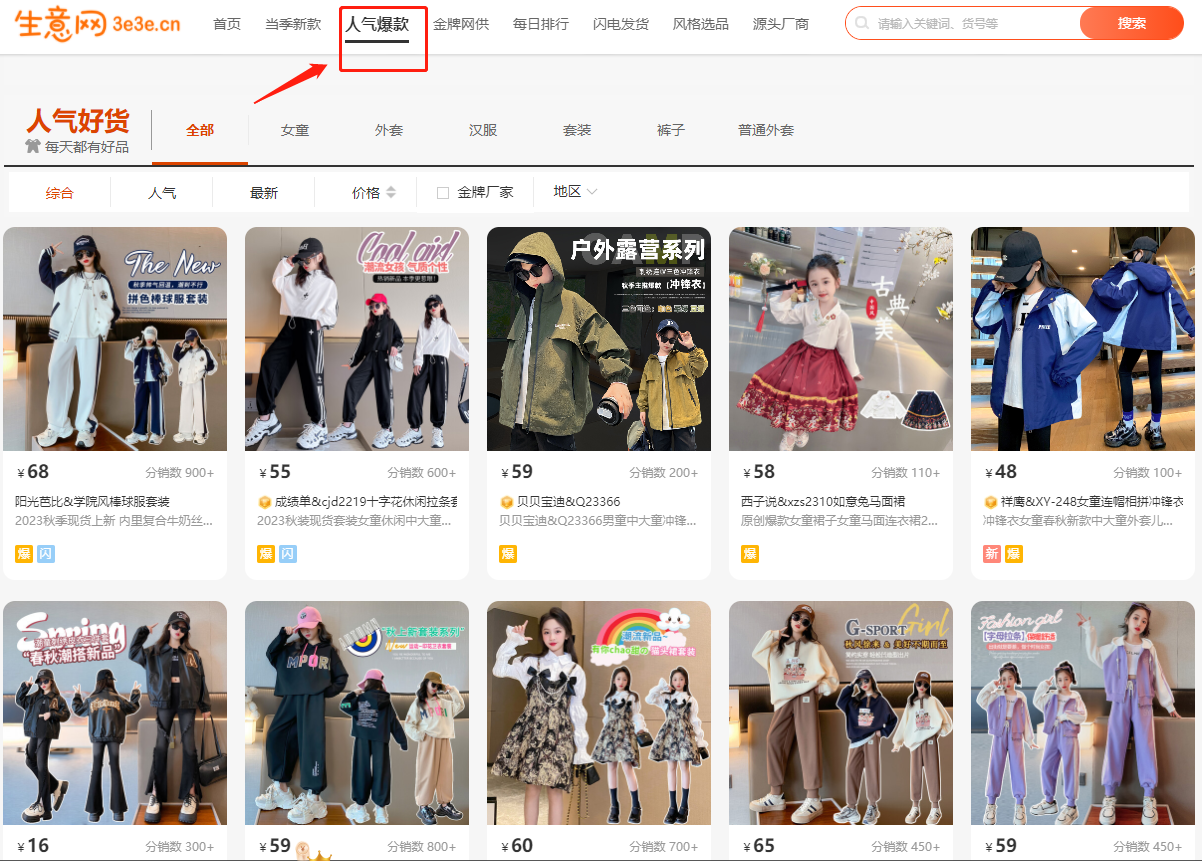Click the 爆 badge under 阳光芭比 product

click(x=23, y=554)
